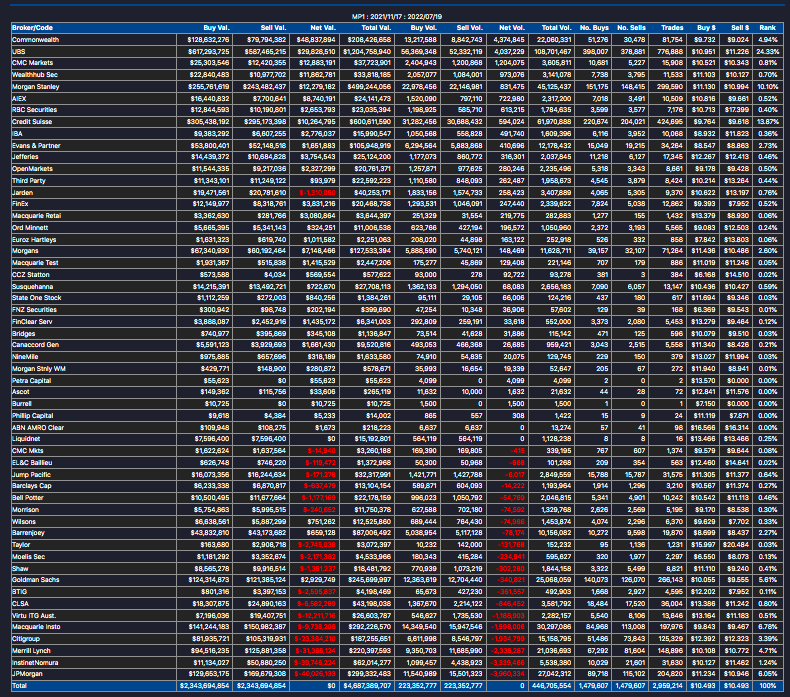
Task: Select the Barclays Cap row
Action: coord(397,486)
